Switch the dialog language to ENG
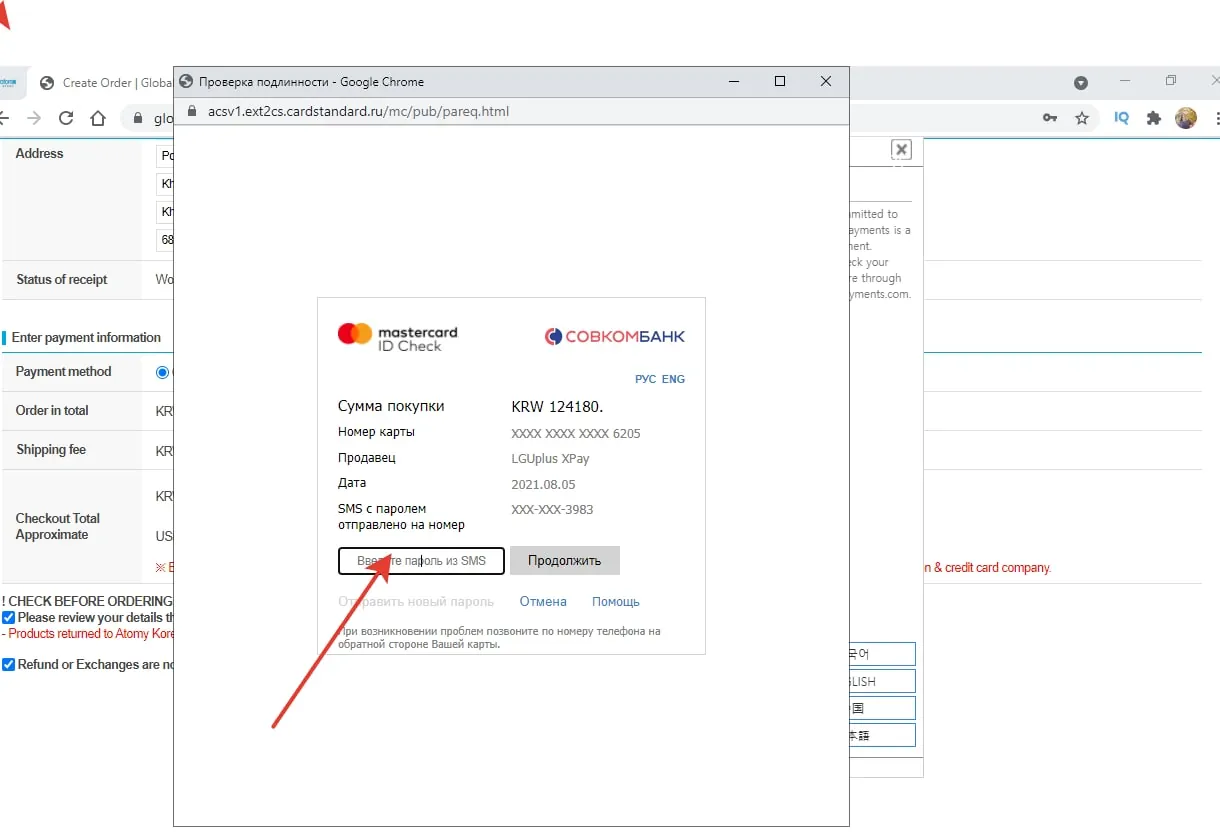 (674, 380)
